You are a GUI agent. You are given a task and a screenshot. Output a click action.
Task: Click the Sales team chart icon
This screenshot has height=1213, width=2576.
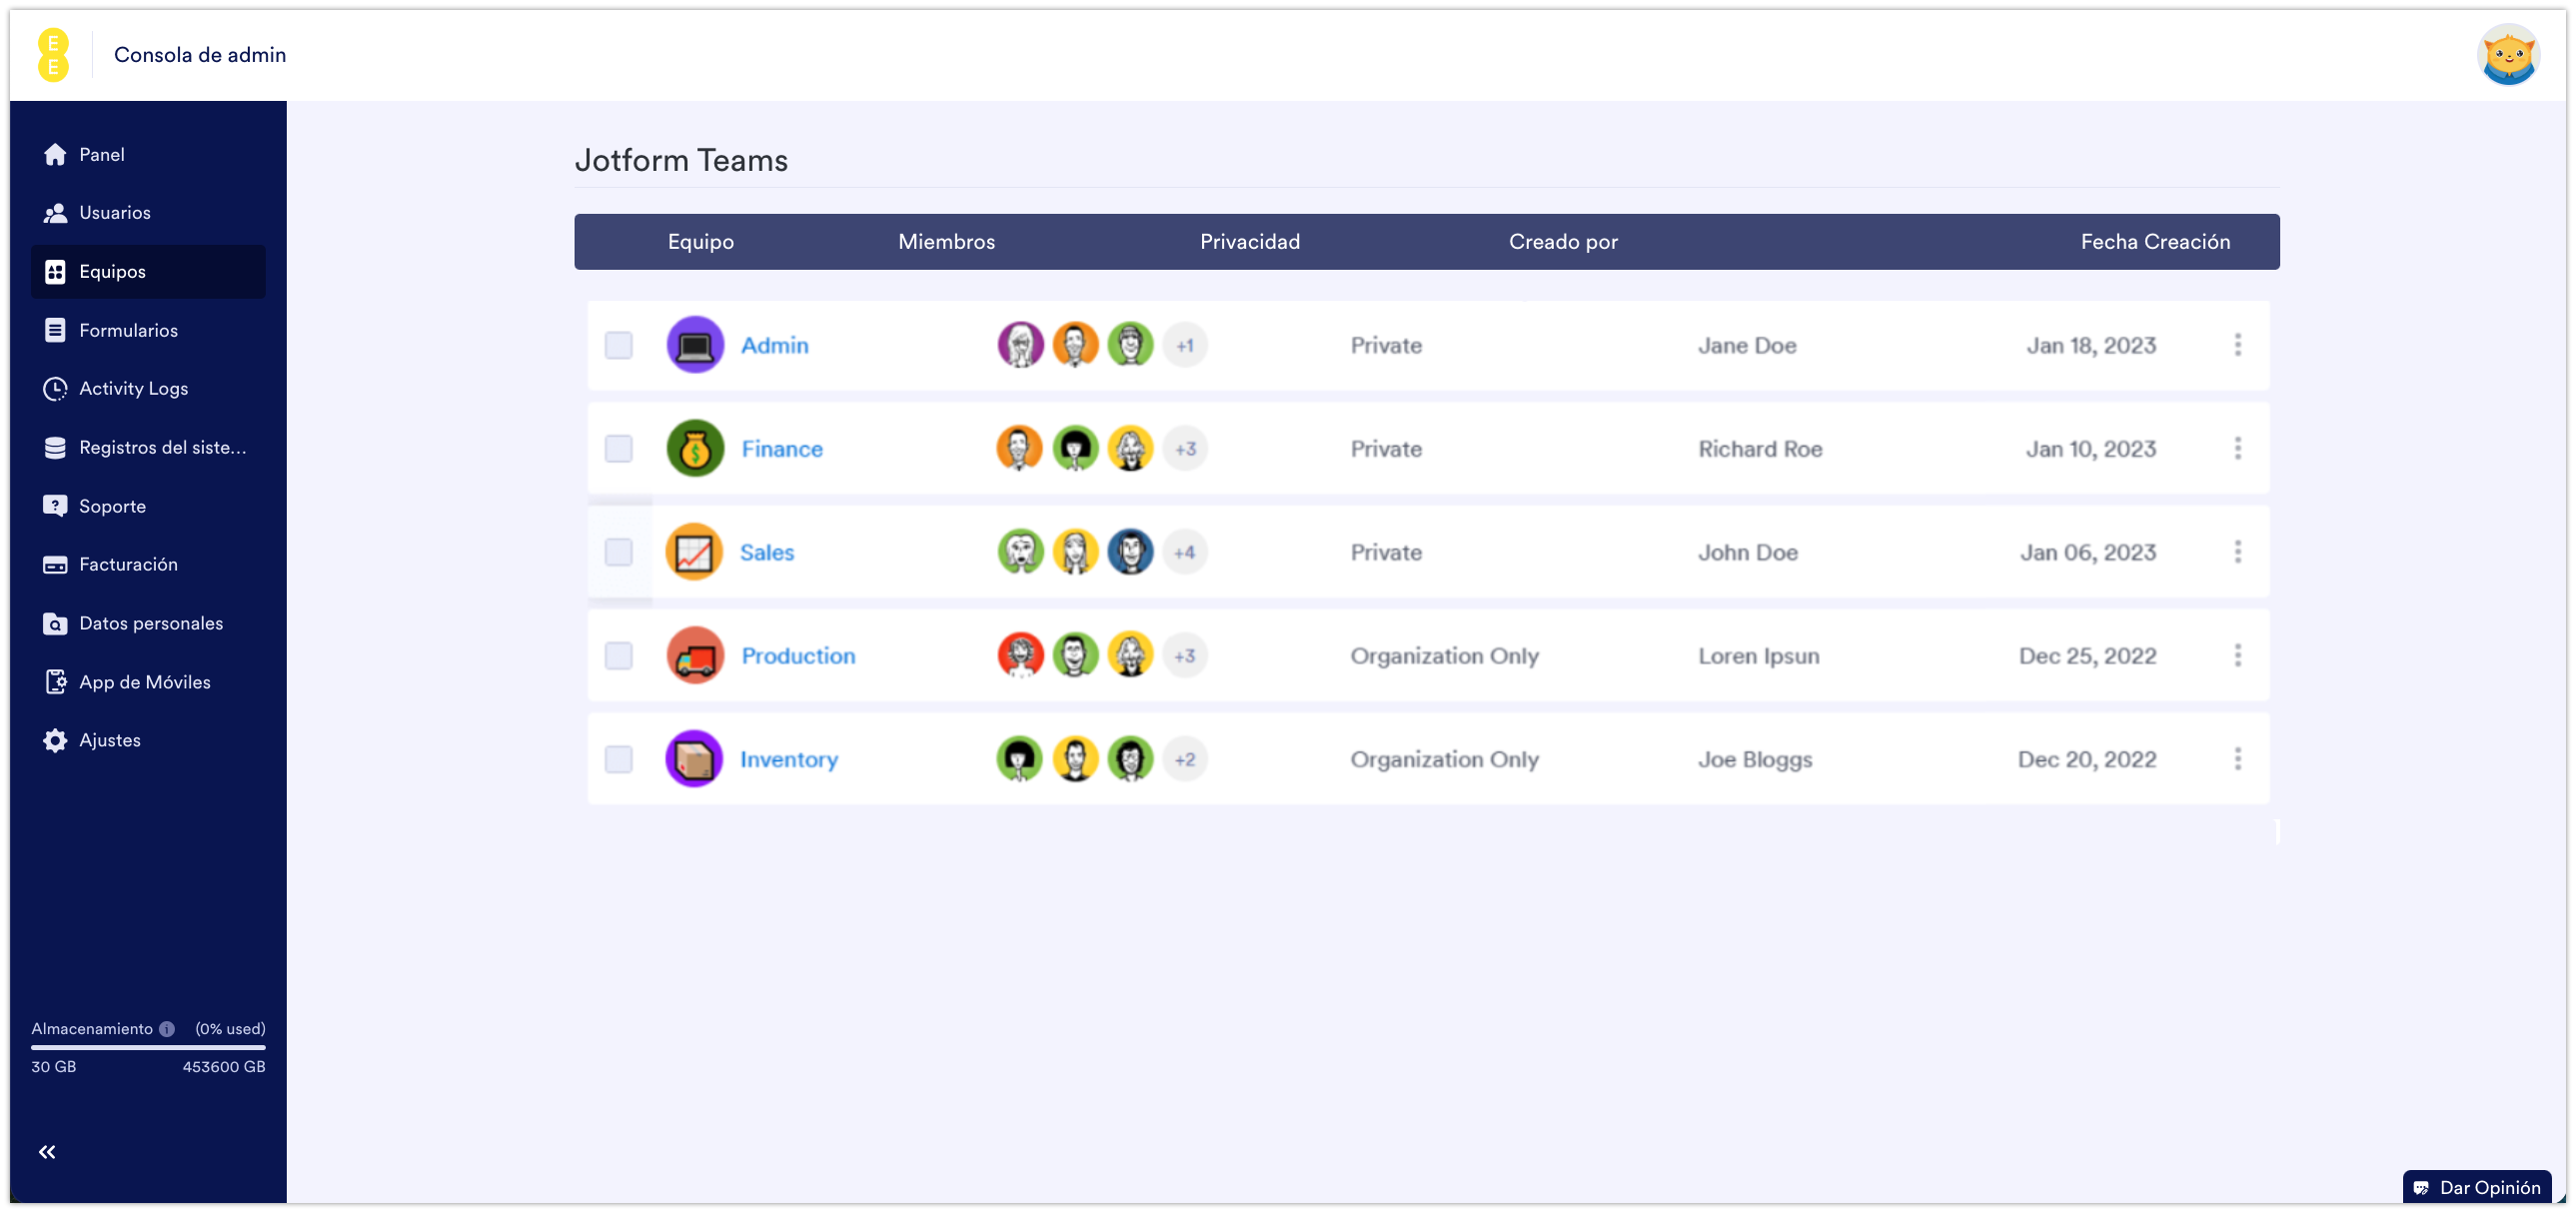[x=694, y=552]
